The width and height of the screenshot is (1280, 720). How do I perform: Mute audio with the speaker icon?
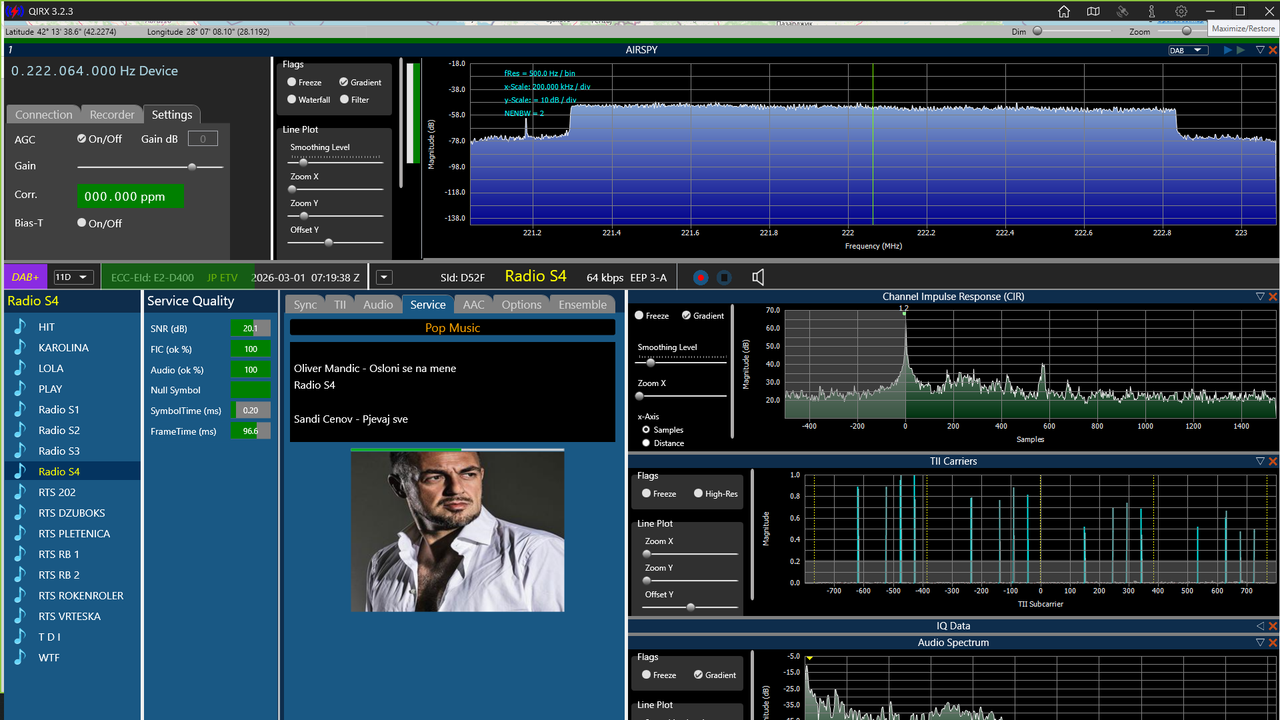coord(758,277)
